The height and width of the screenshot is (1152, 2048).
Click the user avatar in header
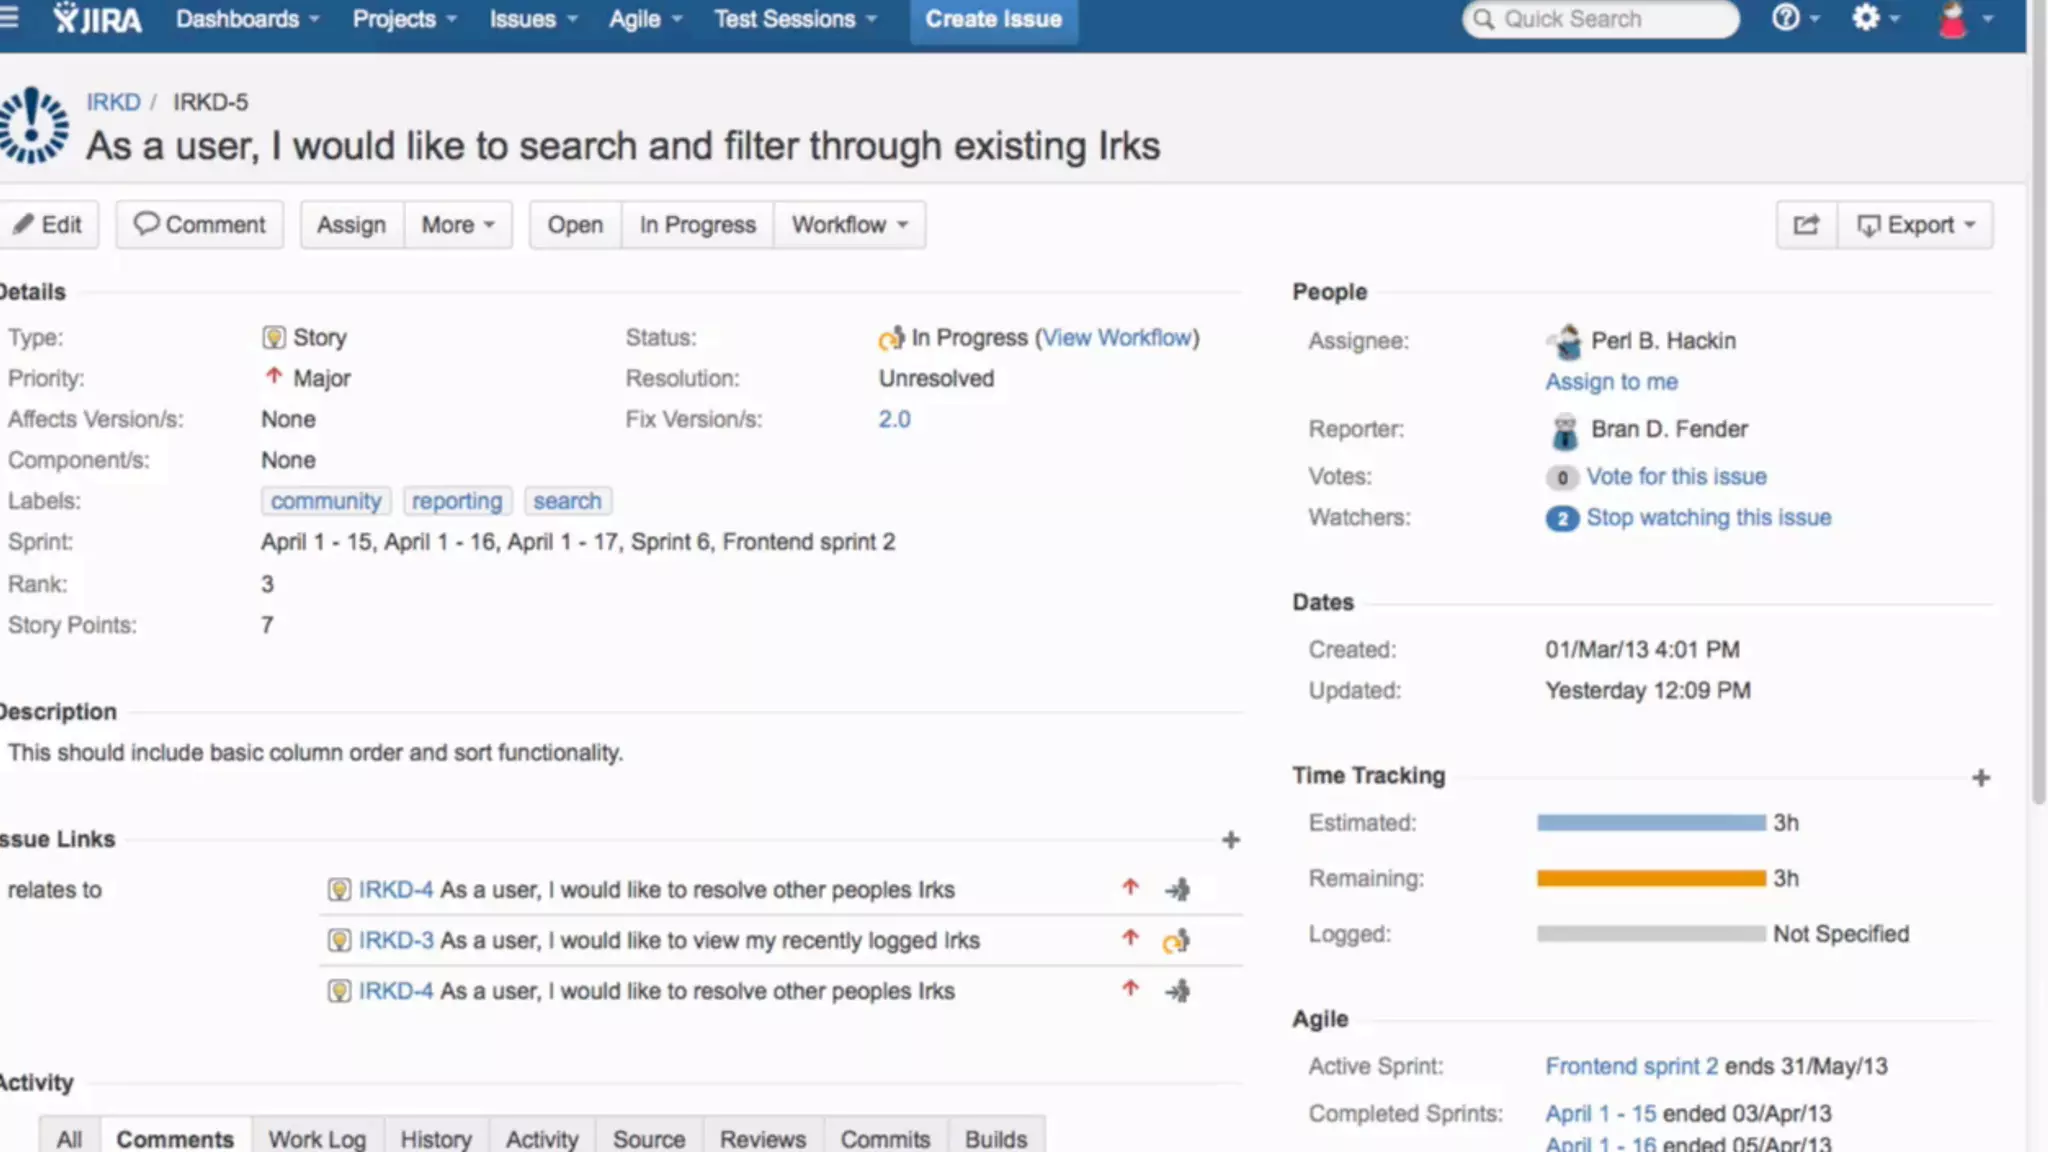coord(1953,19)
